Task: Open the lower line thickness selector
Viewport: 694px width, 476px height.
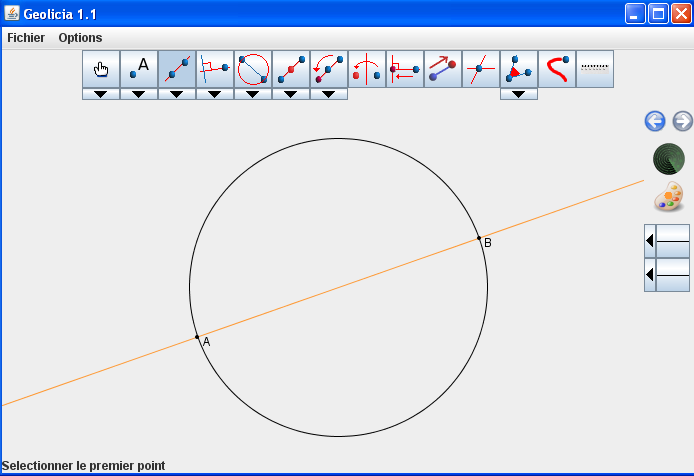Action: pos(667,275)
